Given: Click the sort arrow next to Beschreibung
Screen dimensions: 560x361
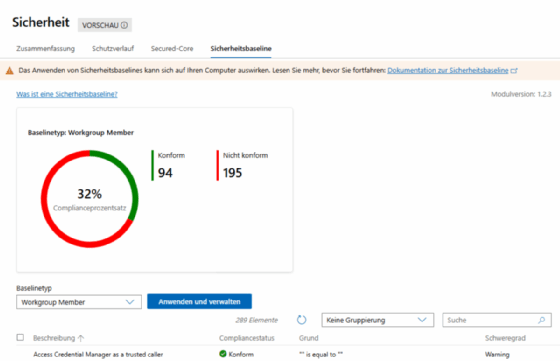Looking at the screenshot, I should [81, 338].
